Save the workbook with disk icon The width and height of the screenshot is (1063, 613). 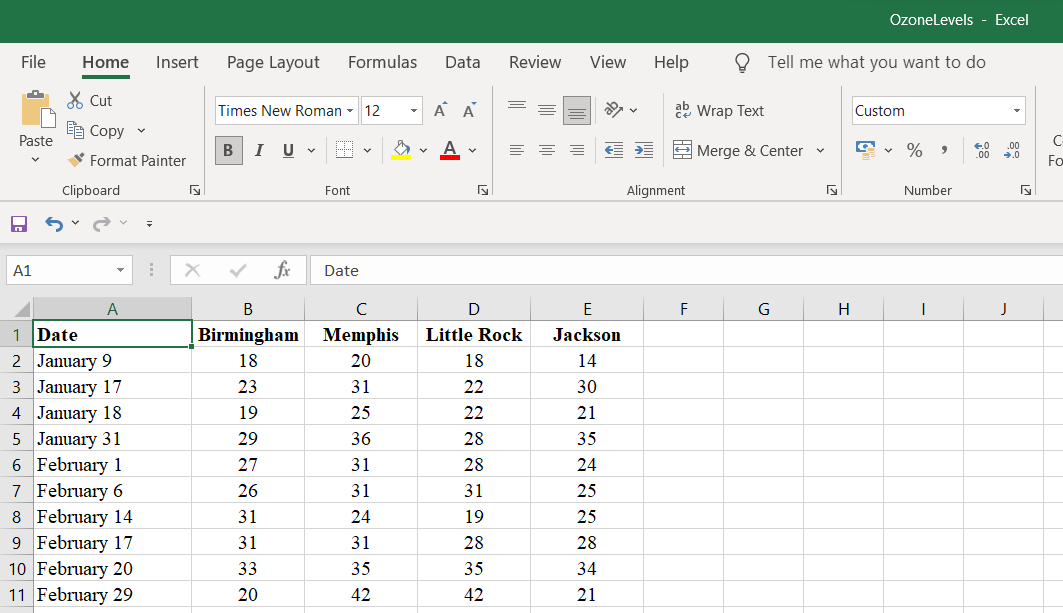coord(19,223)
